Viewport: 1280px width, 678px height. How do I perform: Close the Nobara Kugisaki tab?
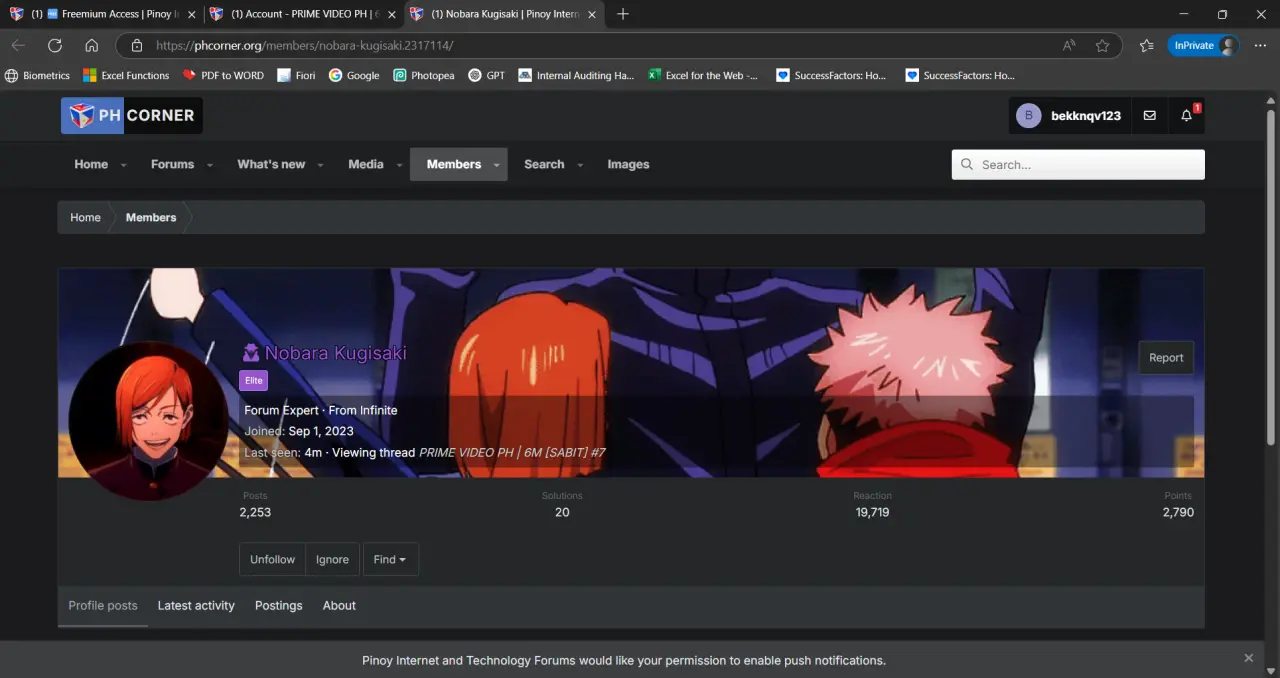[x=592, y=15]
